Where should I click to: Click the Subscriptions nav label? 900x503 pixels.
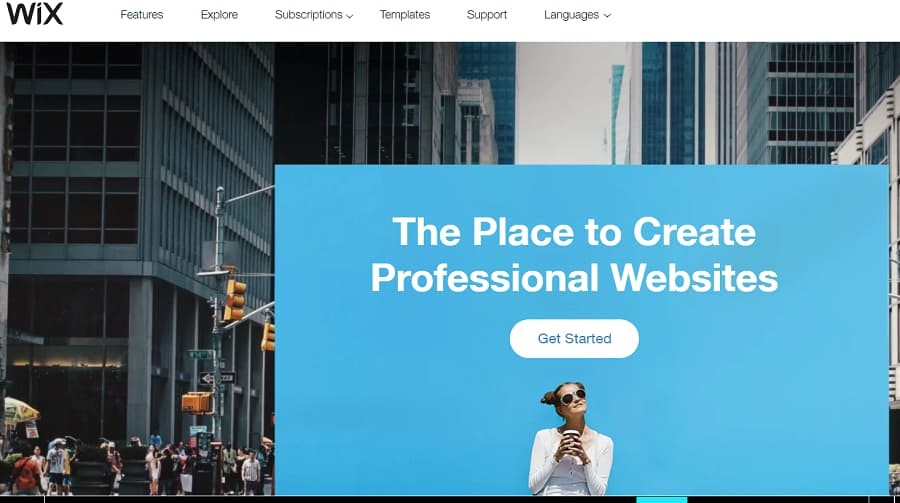tap(309, 15)
